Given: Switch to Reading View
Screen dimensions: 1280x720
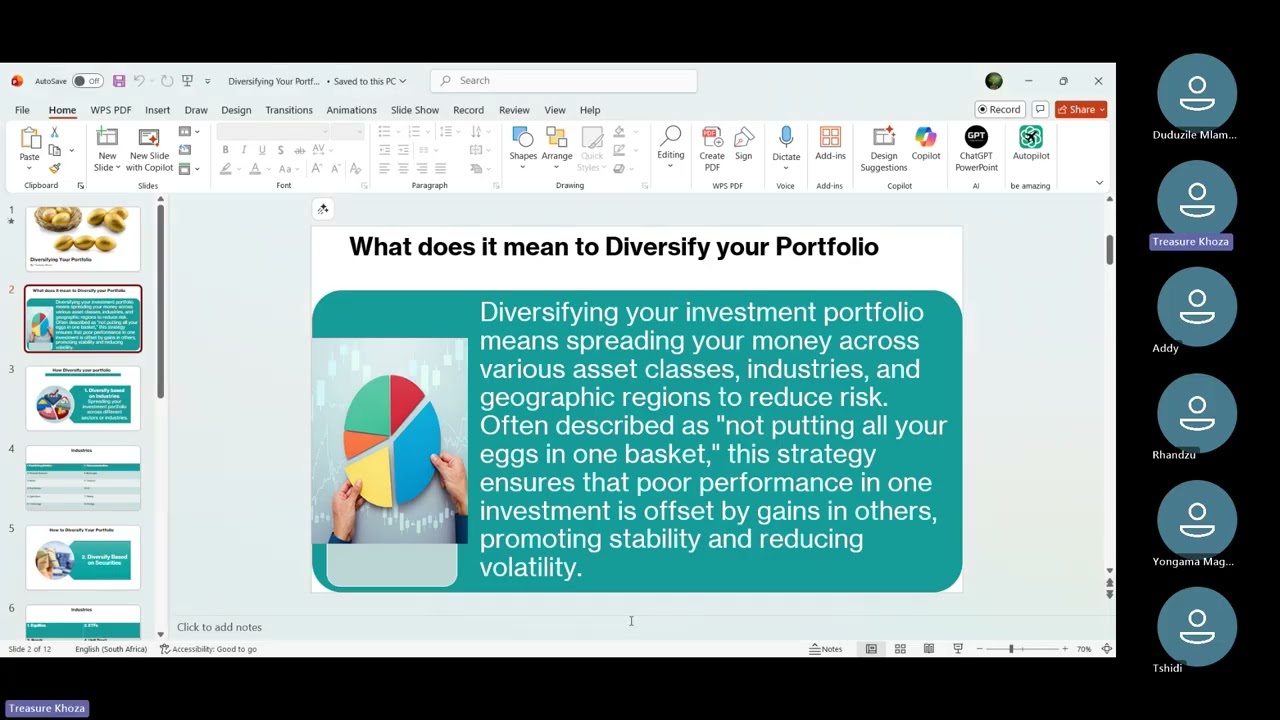Looking at the screenshot, I should 929,649.
